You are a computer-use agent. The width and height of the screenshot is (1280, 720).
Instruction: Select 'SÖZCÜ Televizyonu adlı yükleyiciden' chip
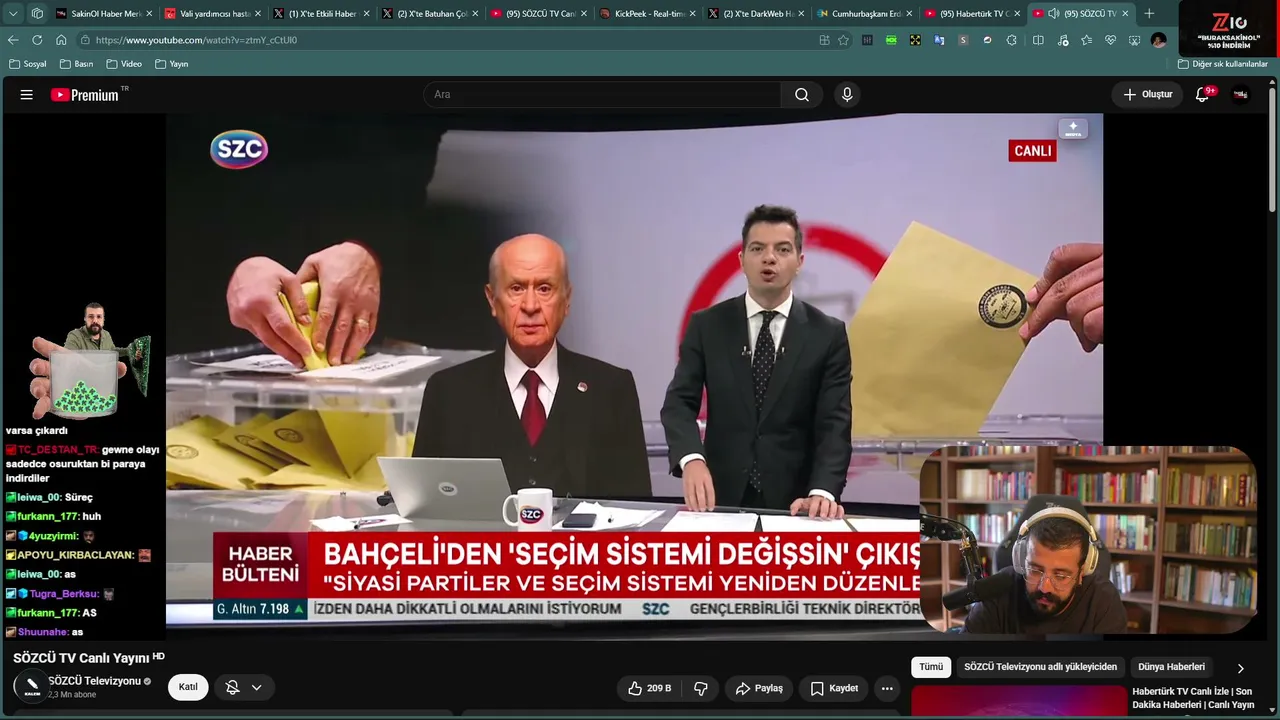(x=1040, y=667)
